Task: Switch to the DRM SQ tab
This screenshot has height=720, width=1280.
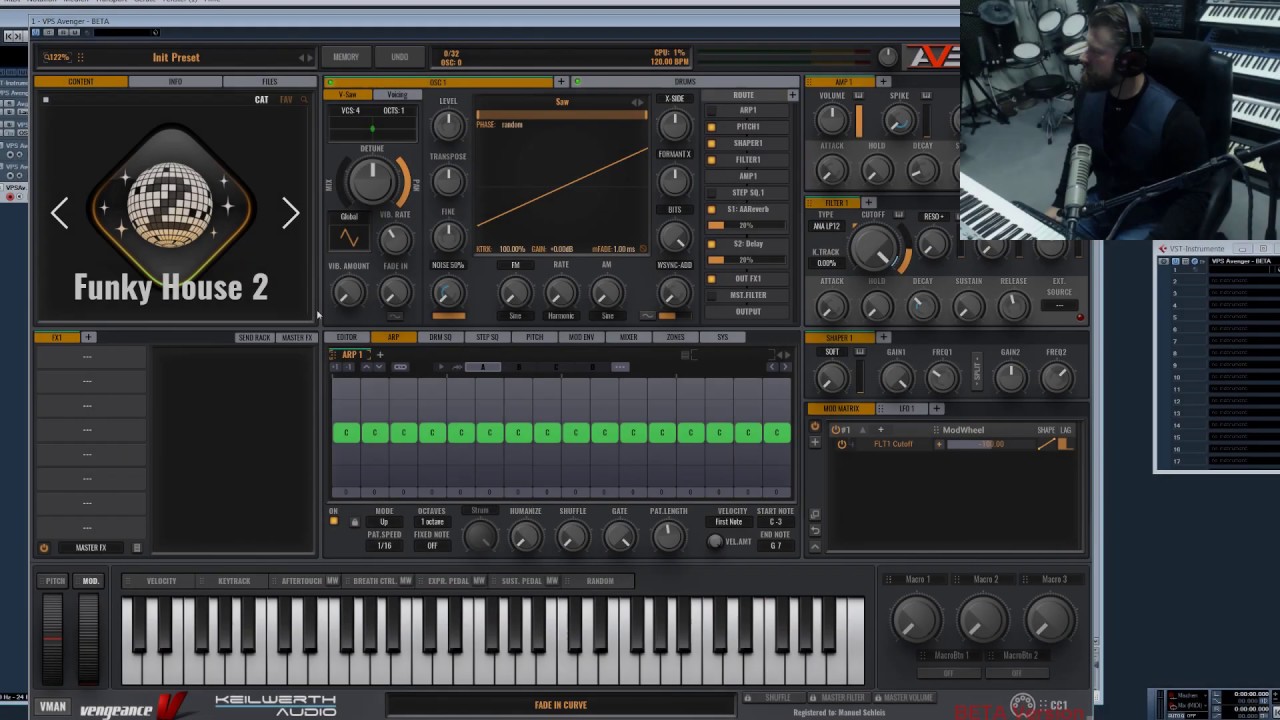Action: click(x=440, y=337)
